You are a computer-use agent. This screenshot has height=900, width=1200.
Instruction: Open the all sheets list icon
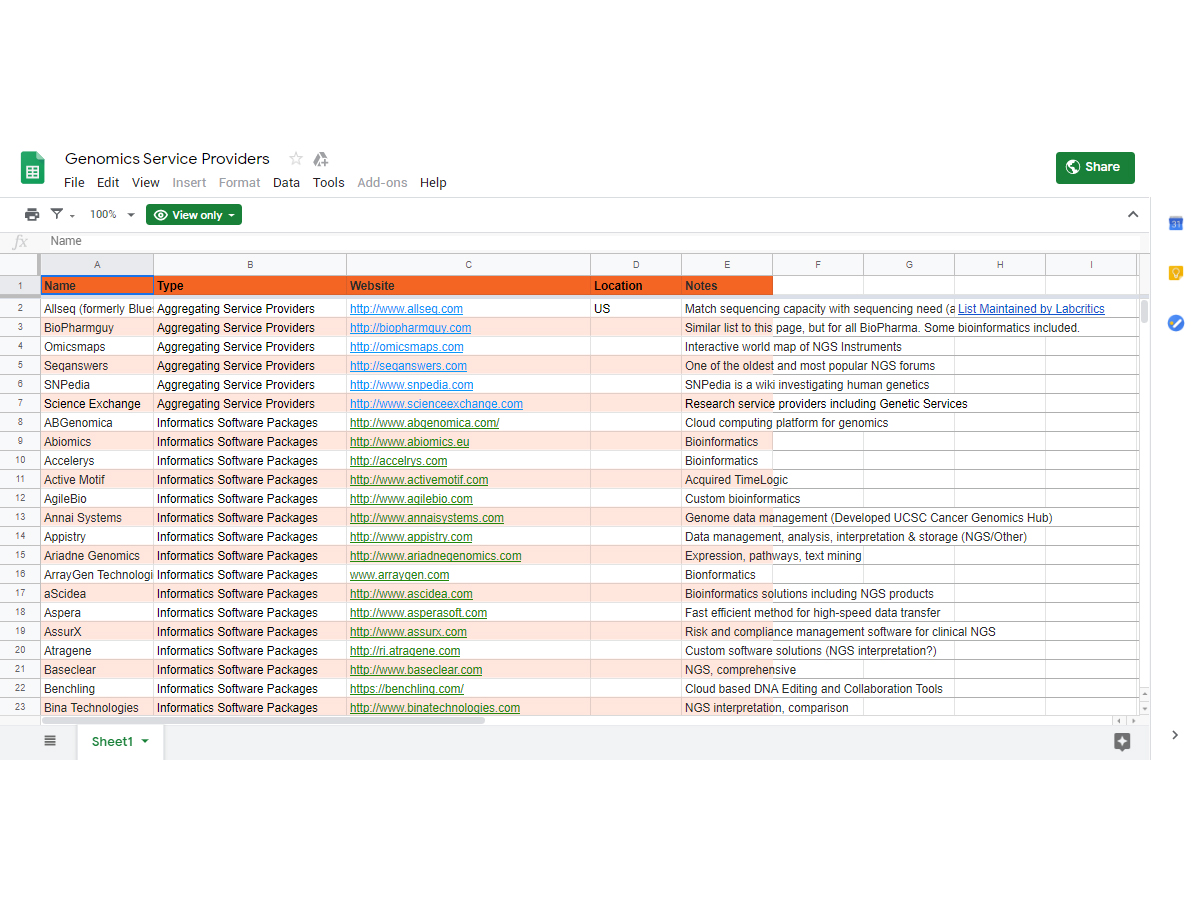pyautogui.click(x=50, y=741)
